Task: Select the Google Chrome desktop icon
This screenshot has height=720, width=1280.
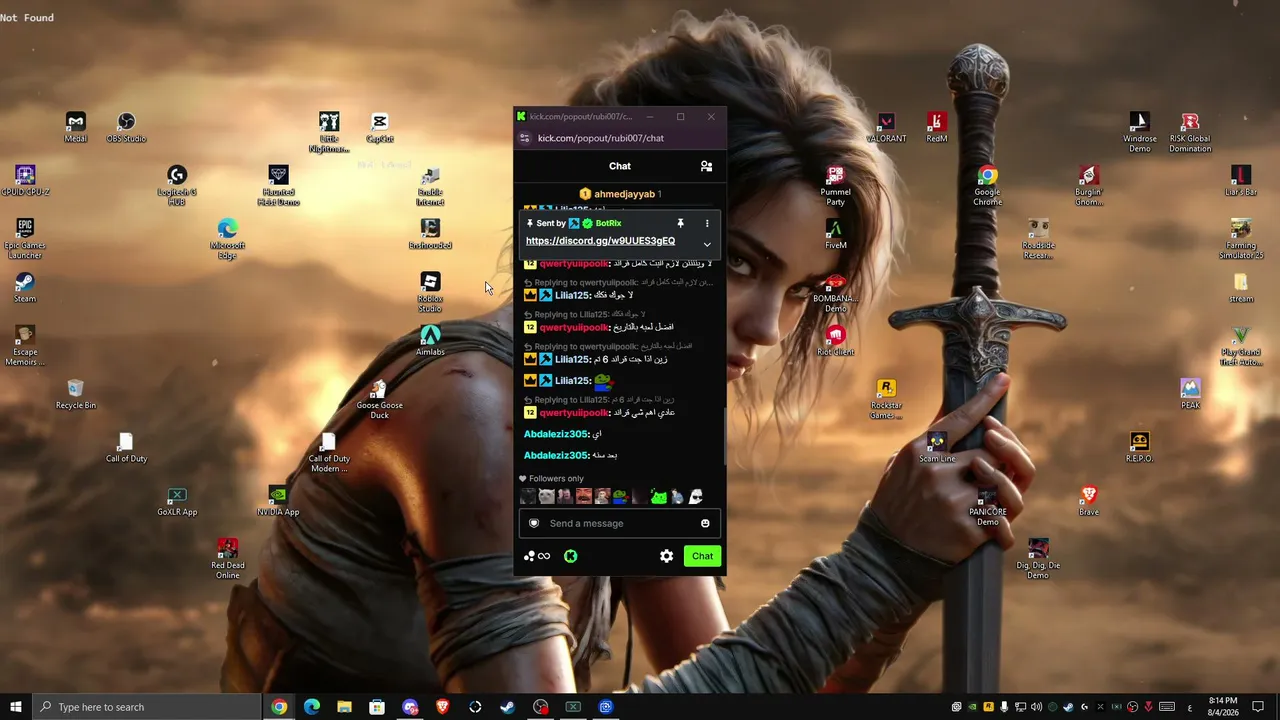Action: click(x=987, y=186)
